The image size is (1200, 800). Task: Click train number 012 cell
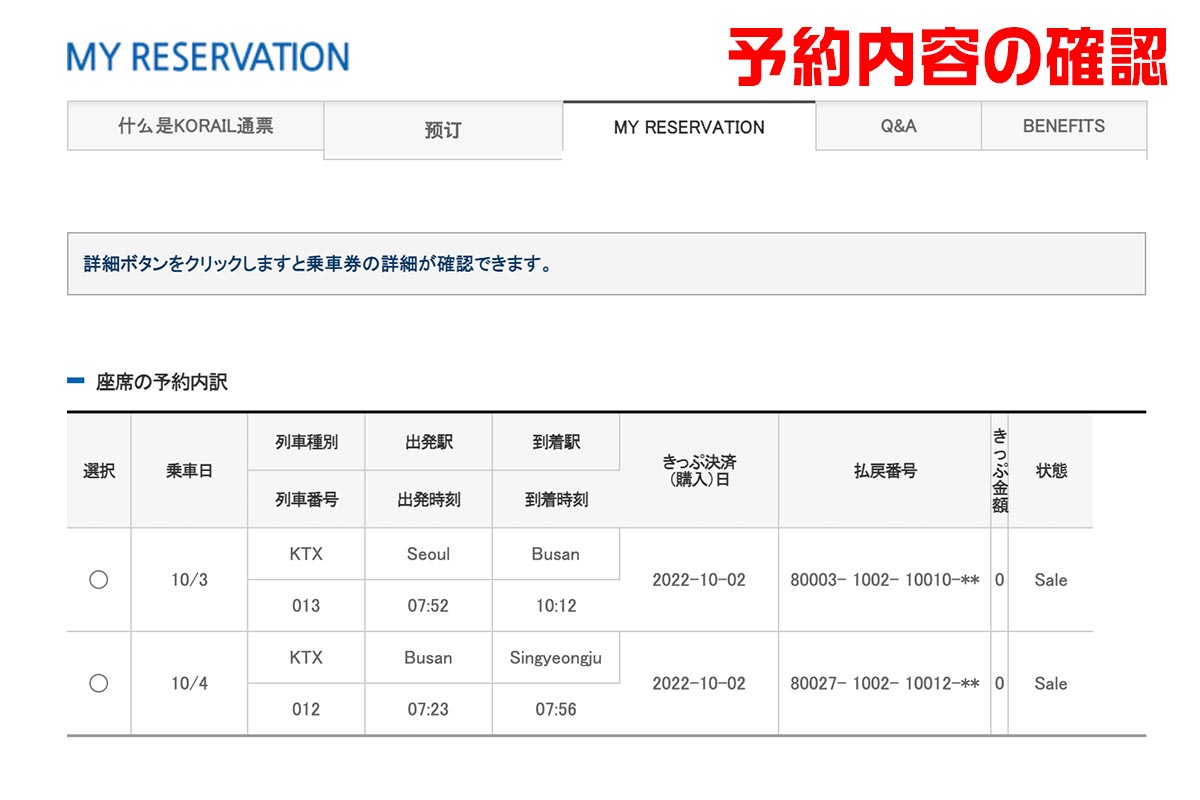(306, 710)
